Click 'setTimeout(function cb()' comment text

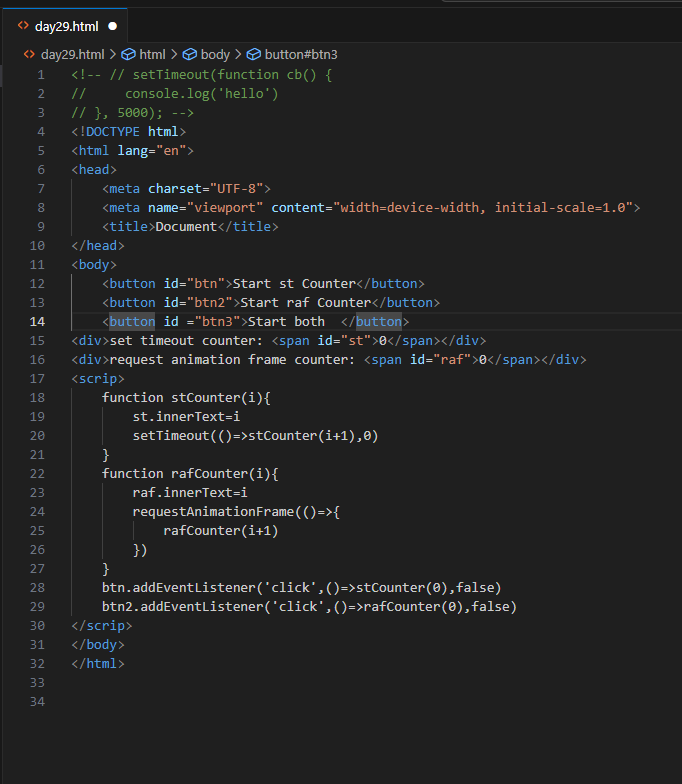point(224,74)
